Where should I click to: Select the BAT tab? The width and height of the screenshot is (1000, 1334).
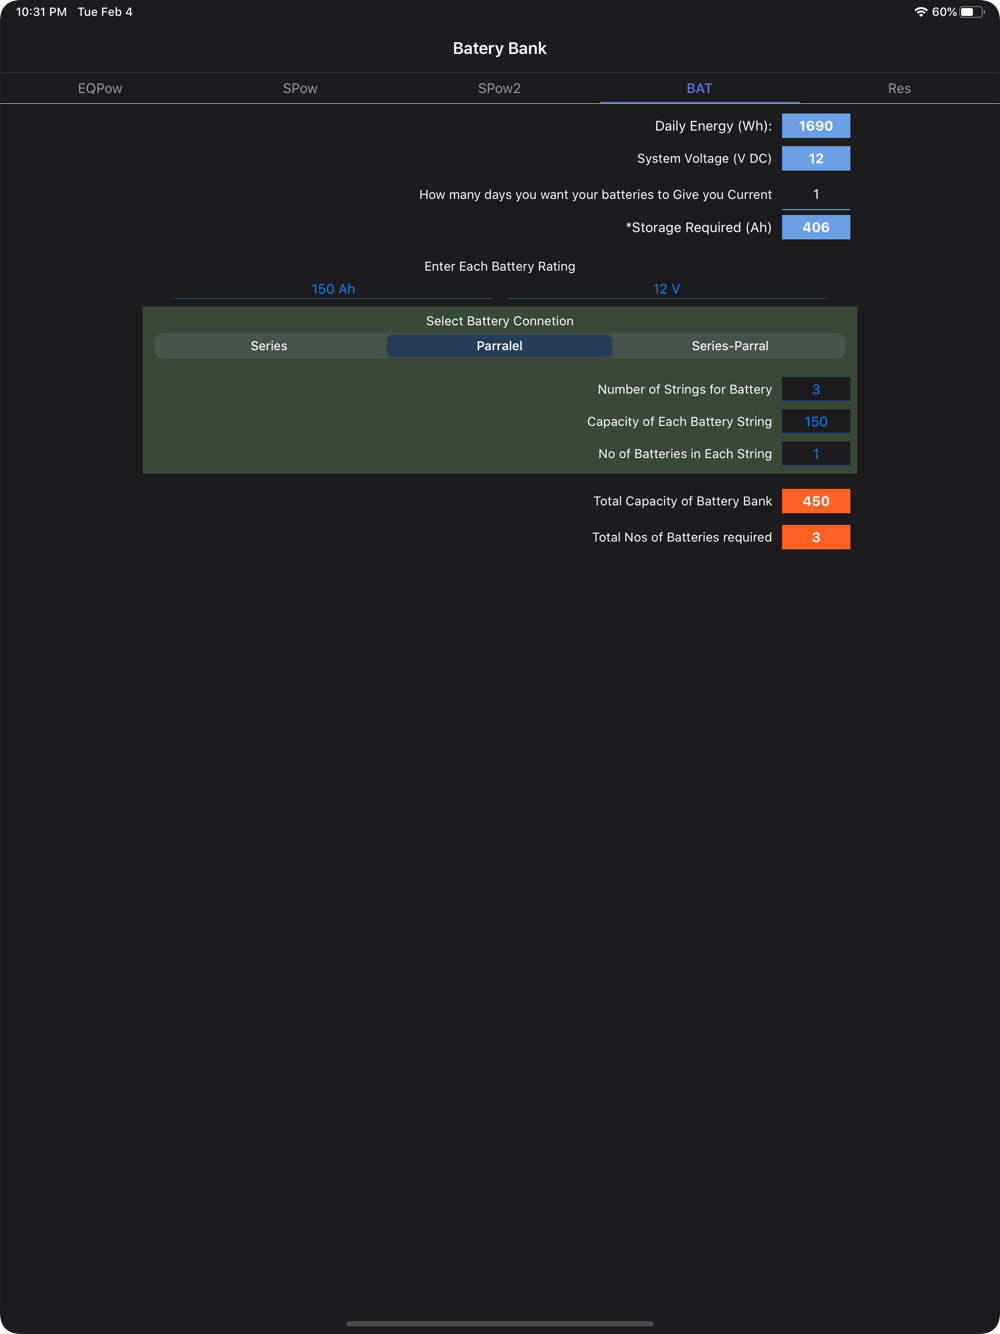699,88
